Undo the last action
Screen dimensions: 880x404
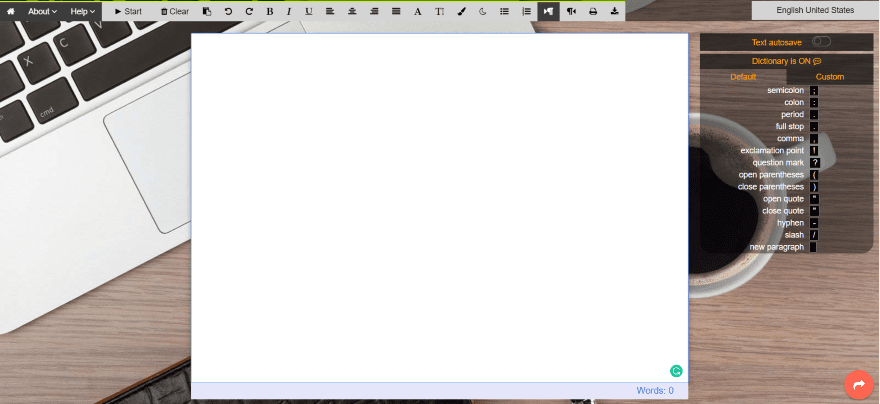pos(228,11)
